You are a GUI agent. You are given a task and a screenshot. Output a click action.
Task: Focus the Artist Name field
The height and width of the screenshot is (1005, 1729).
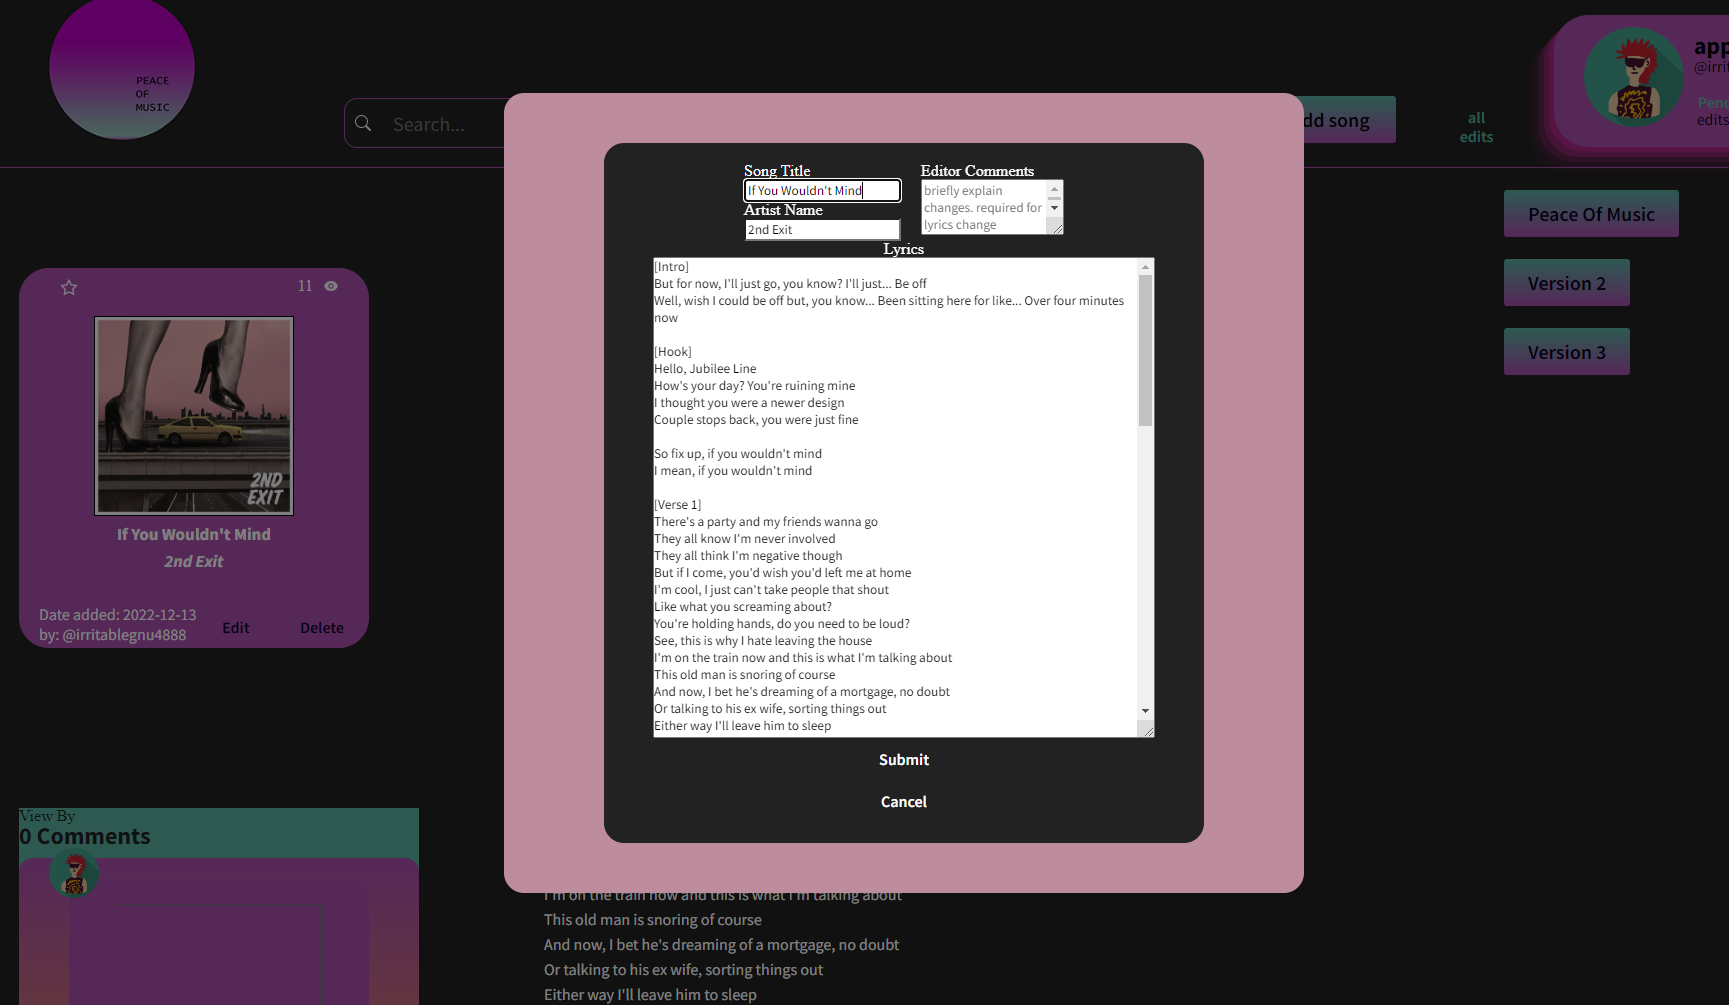822,229
